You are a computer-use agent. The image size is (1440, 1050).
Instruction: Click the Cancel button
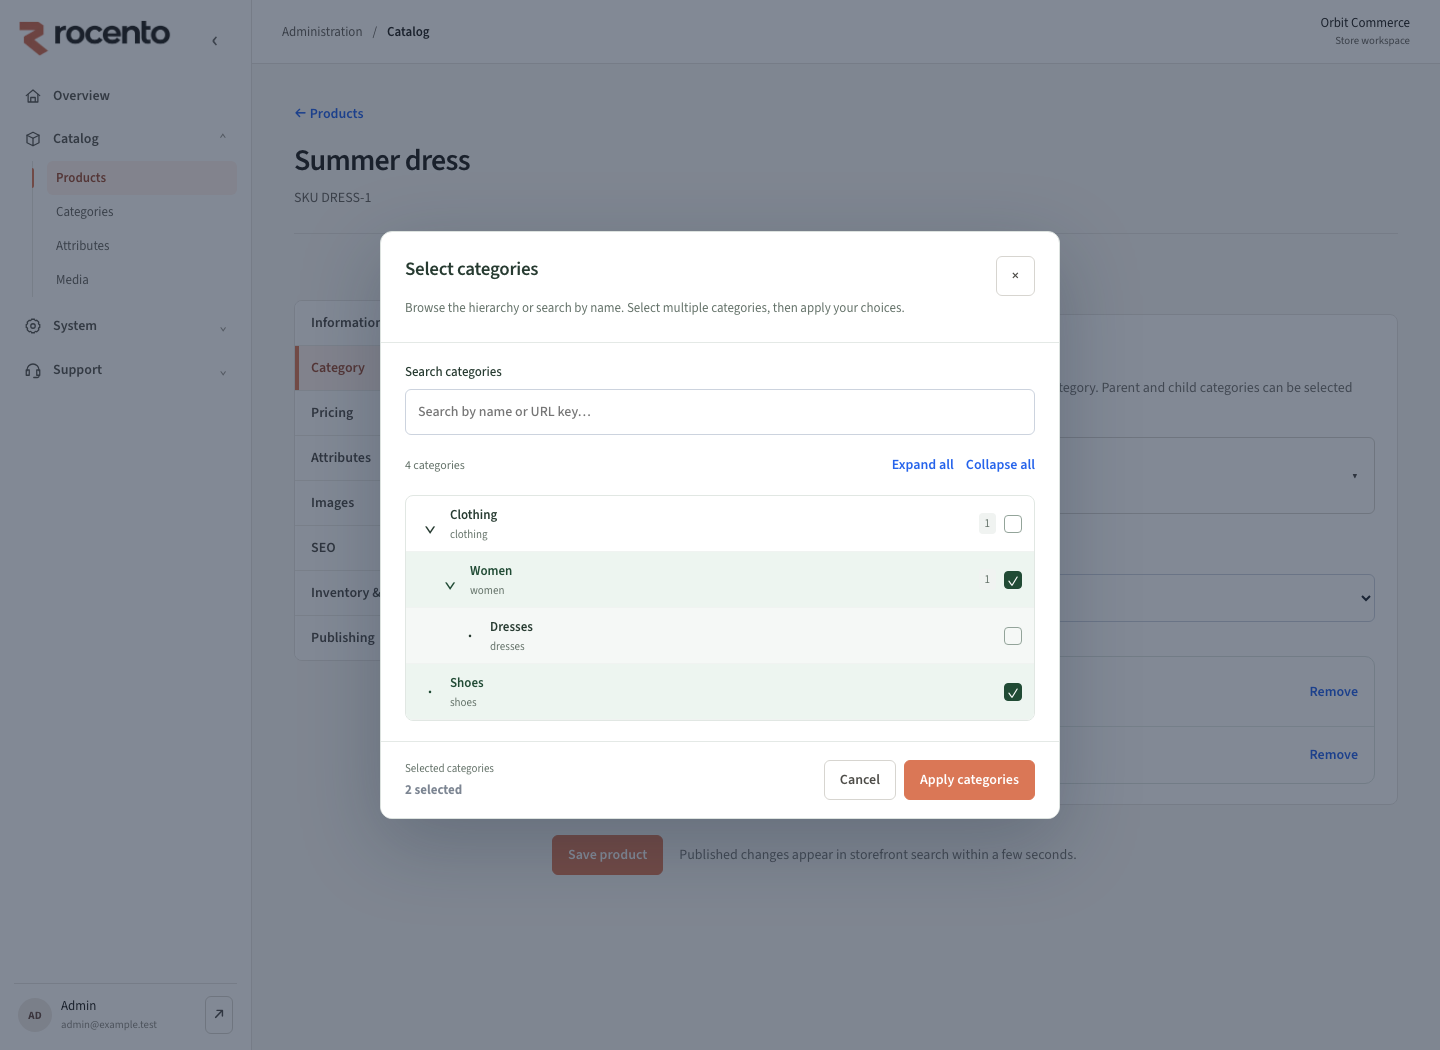pyautogui.click(x=860, y=780)
